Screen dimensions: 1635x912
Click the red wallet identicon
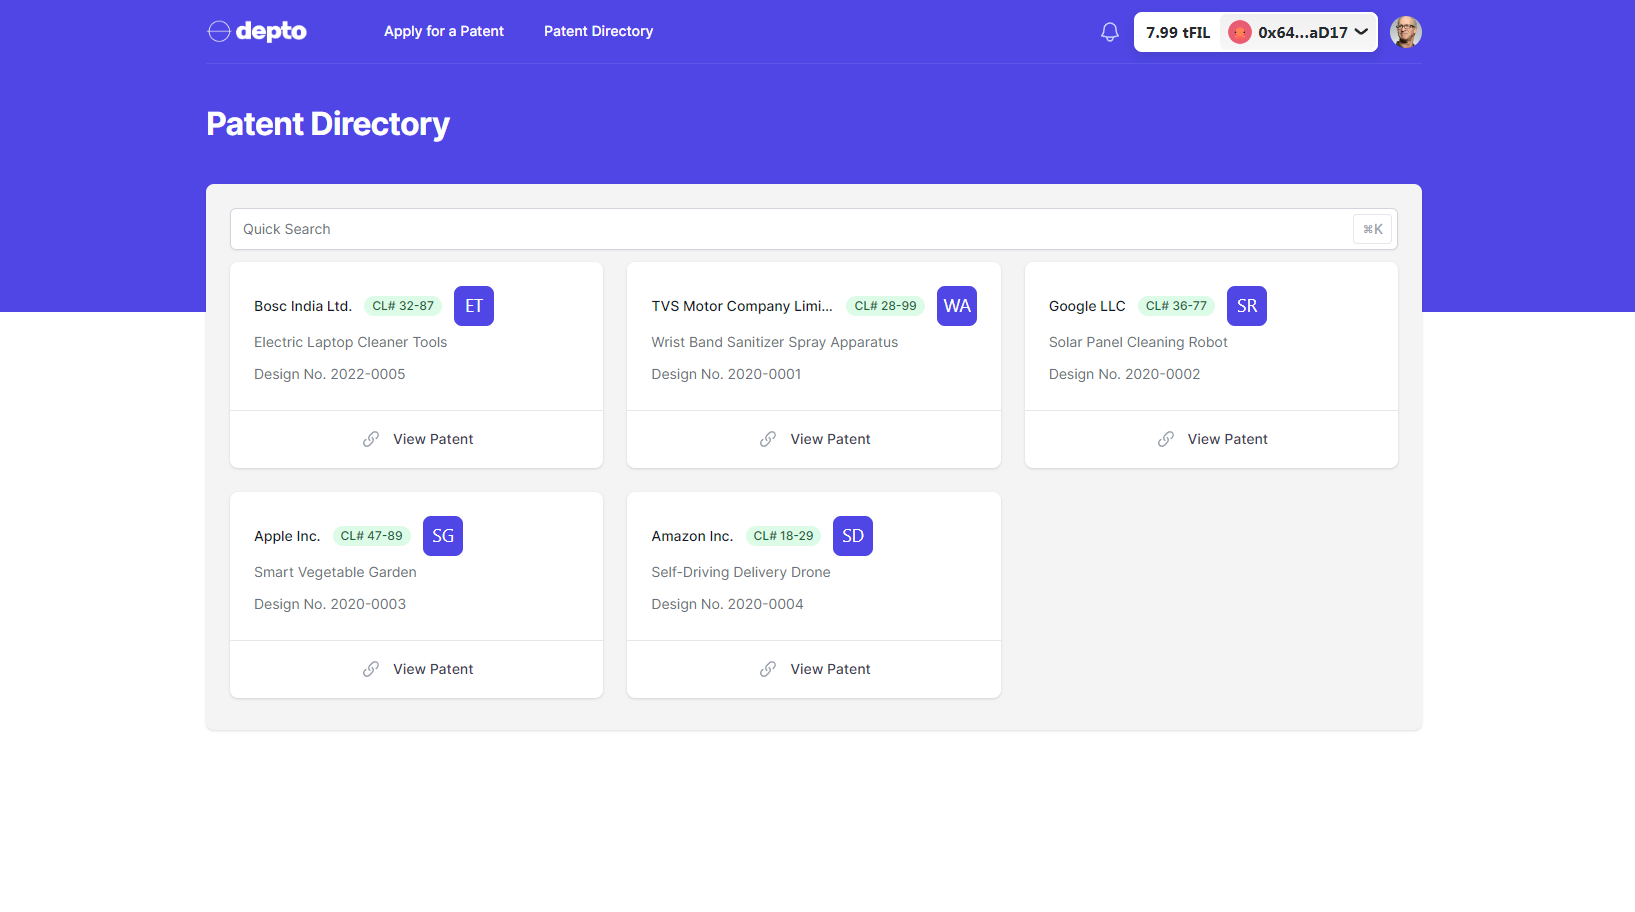1240,32
